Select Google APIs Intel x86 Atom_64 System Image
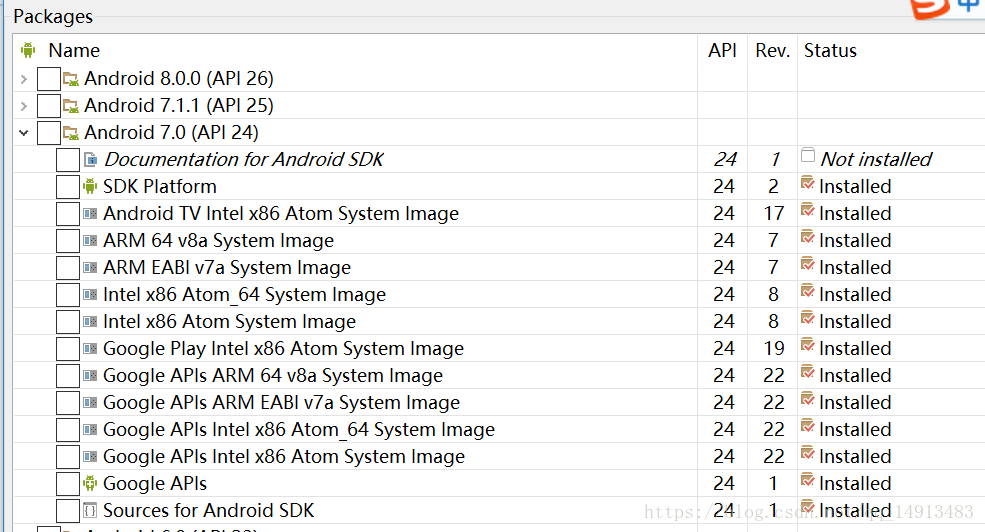Viewport: 985px width, 532px height. (x=299, y=430)
